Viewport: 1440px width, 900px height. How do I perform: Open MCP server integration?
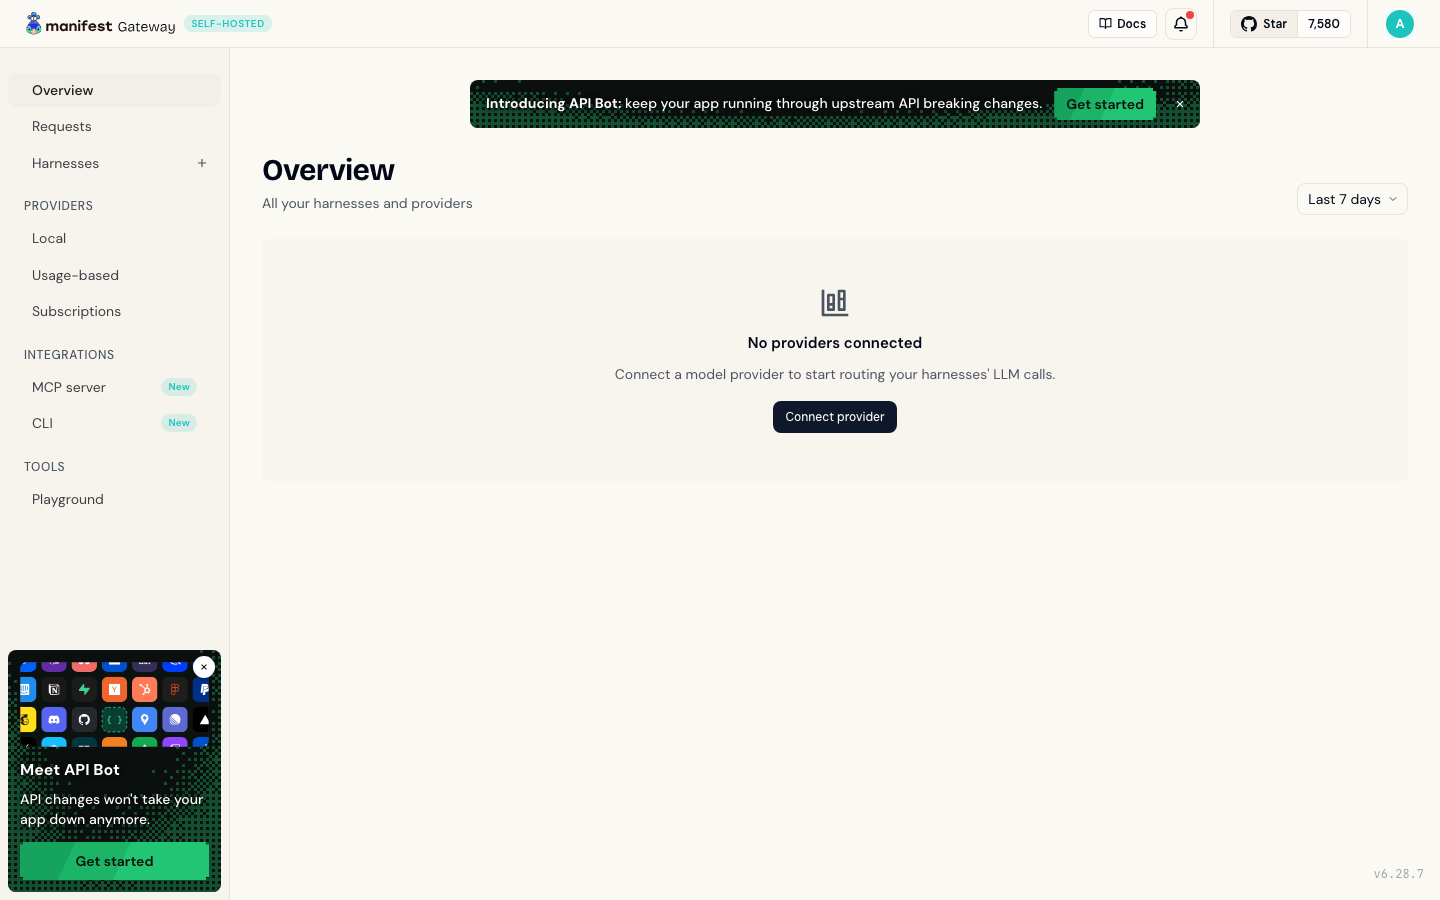pos(114,387)
